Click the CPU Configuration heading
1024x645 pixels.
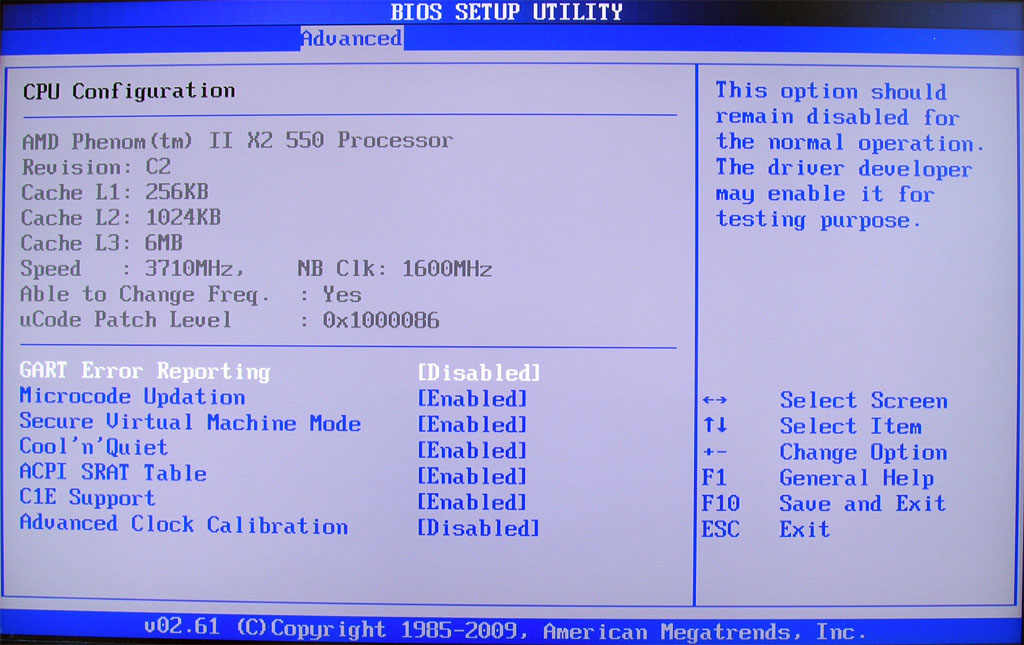point(129,91)
